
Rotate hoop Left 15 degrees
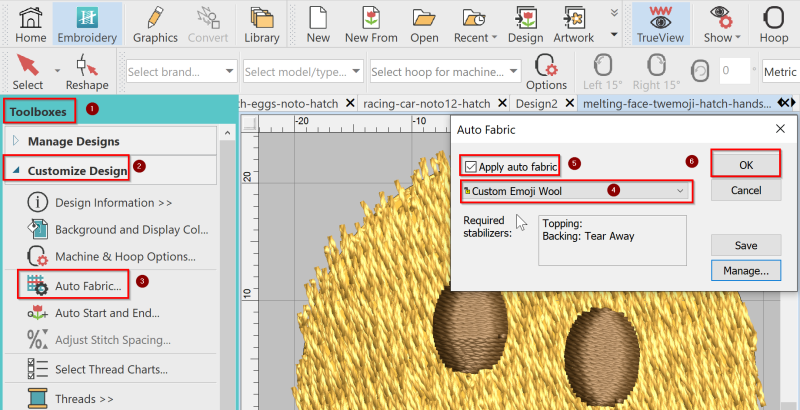pos(603,72)
